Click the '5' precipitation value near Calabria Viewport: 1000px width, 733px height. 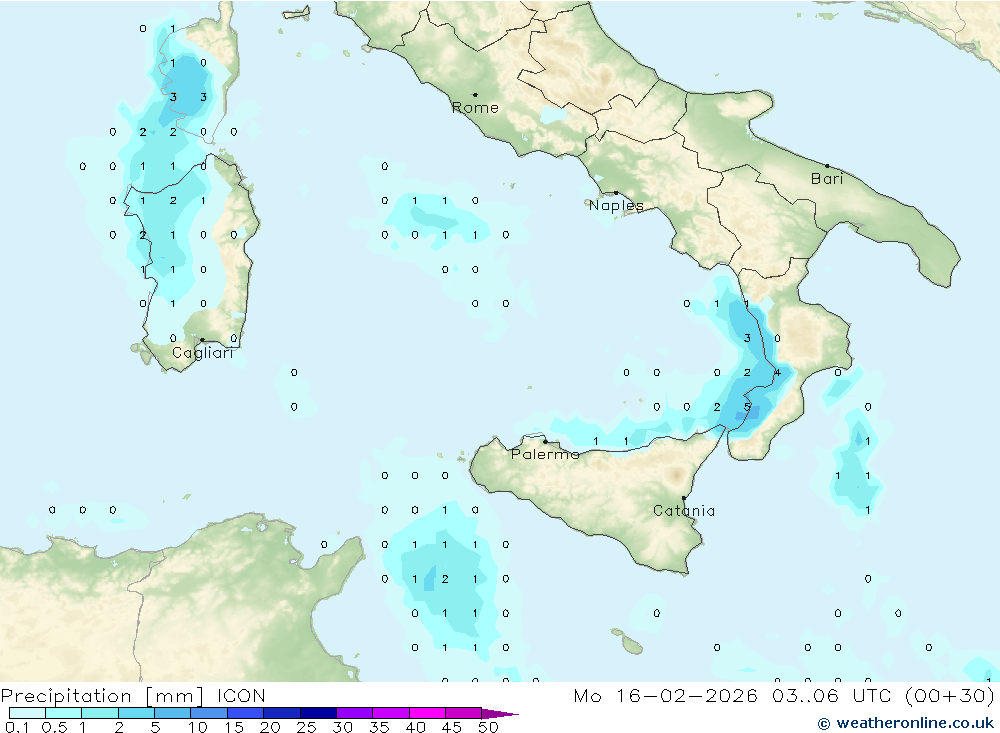tap(747, 407)
